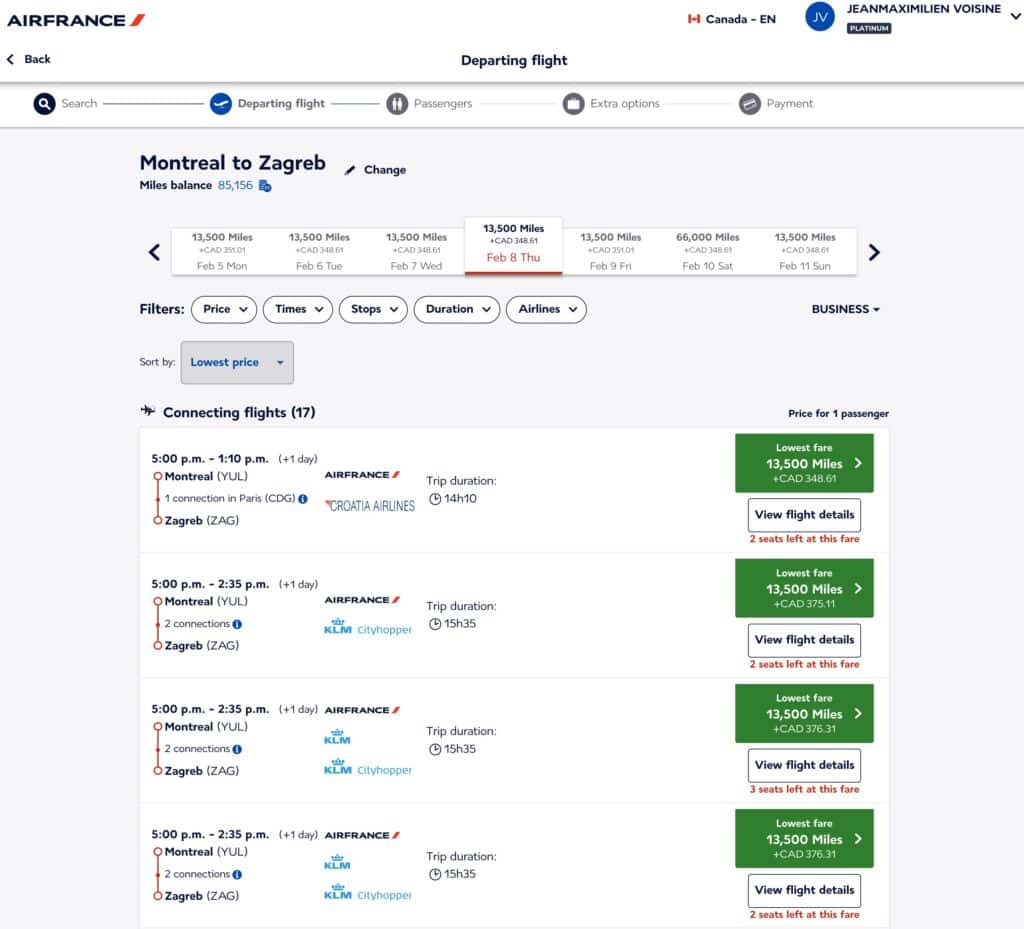Click the Extra options luggage icon
Screen dimensions: 1024x929
[x=573, y=104]
